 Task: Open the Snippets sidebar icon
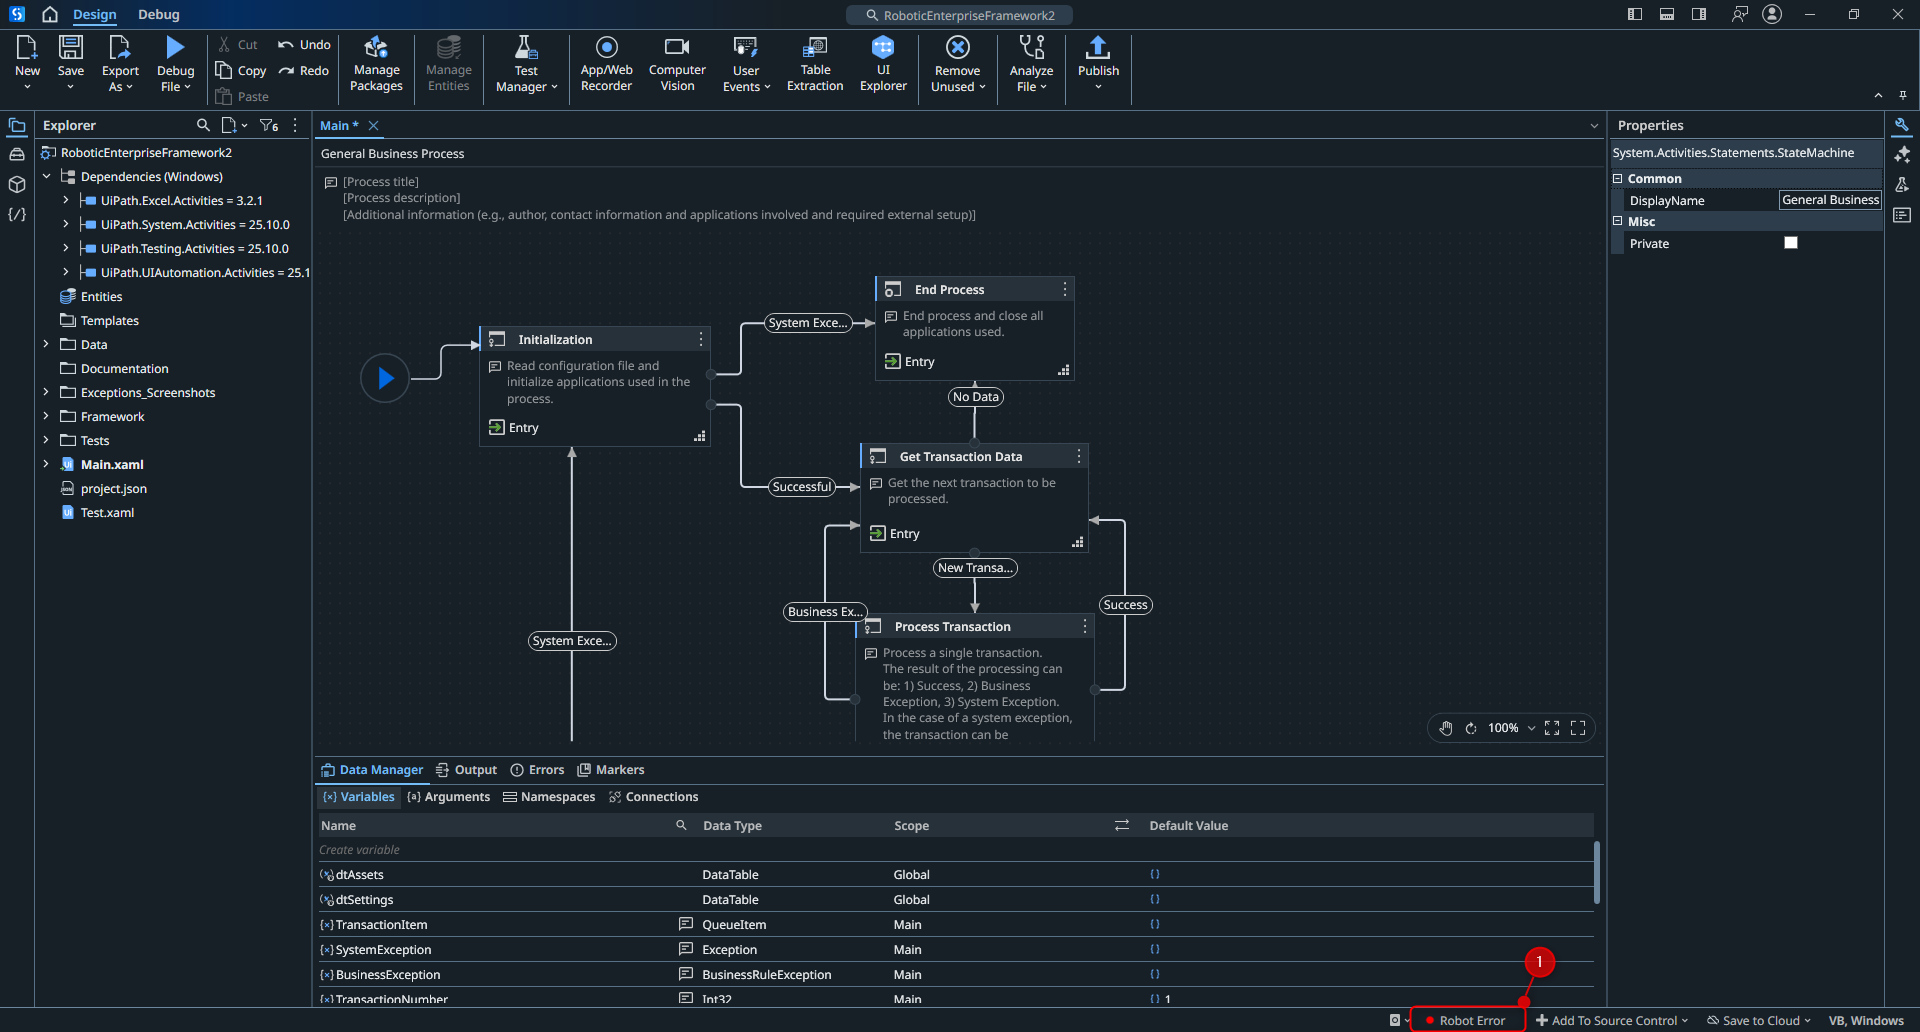[x=17, y=215]
